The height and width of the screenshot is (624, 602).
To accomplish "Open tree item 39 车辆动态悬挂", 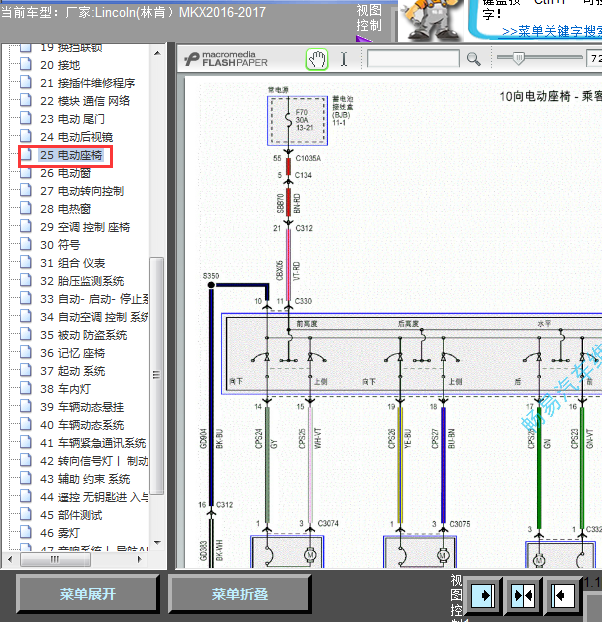I will tap(82, 407).
